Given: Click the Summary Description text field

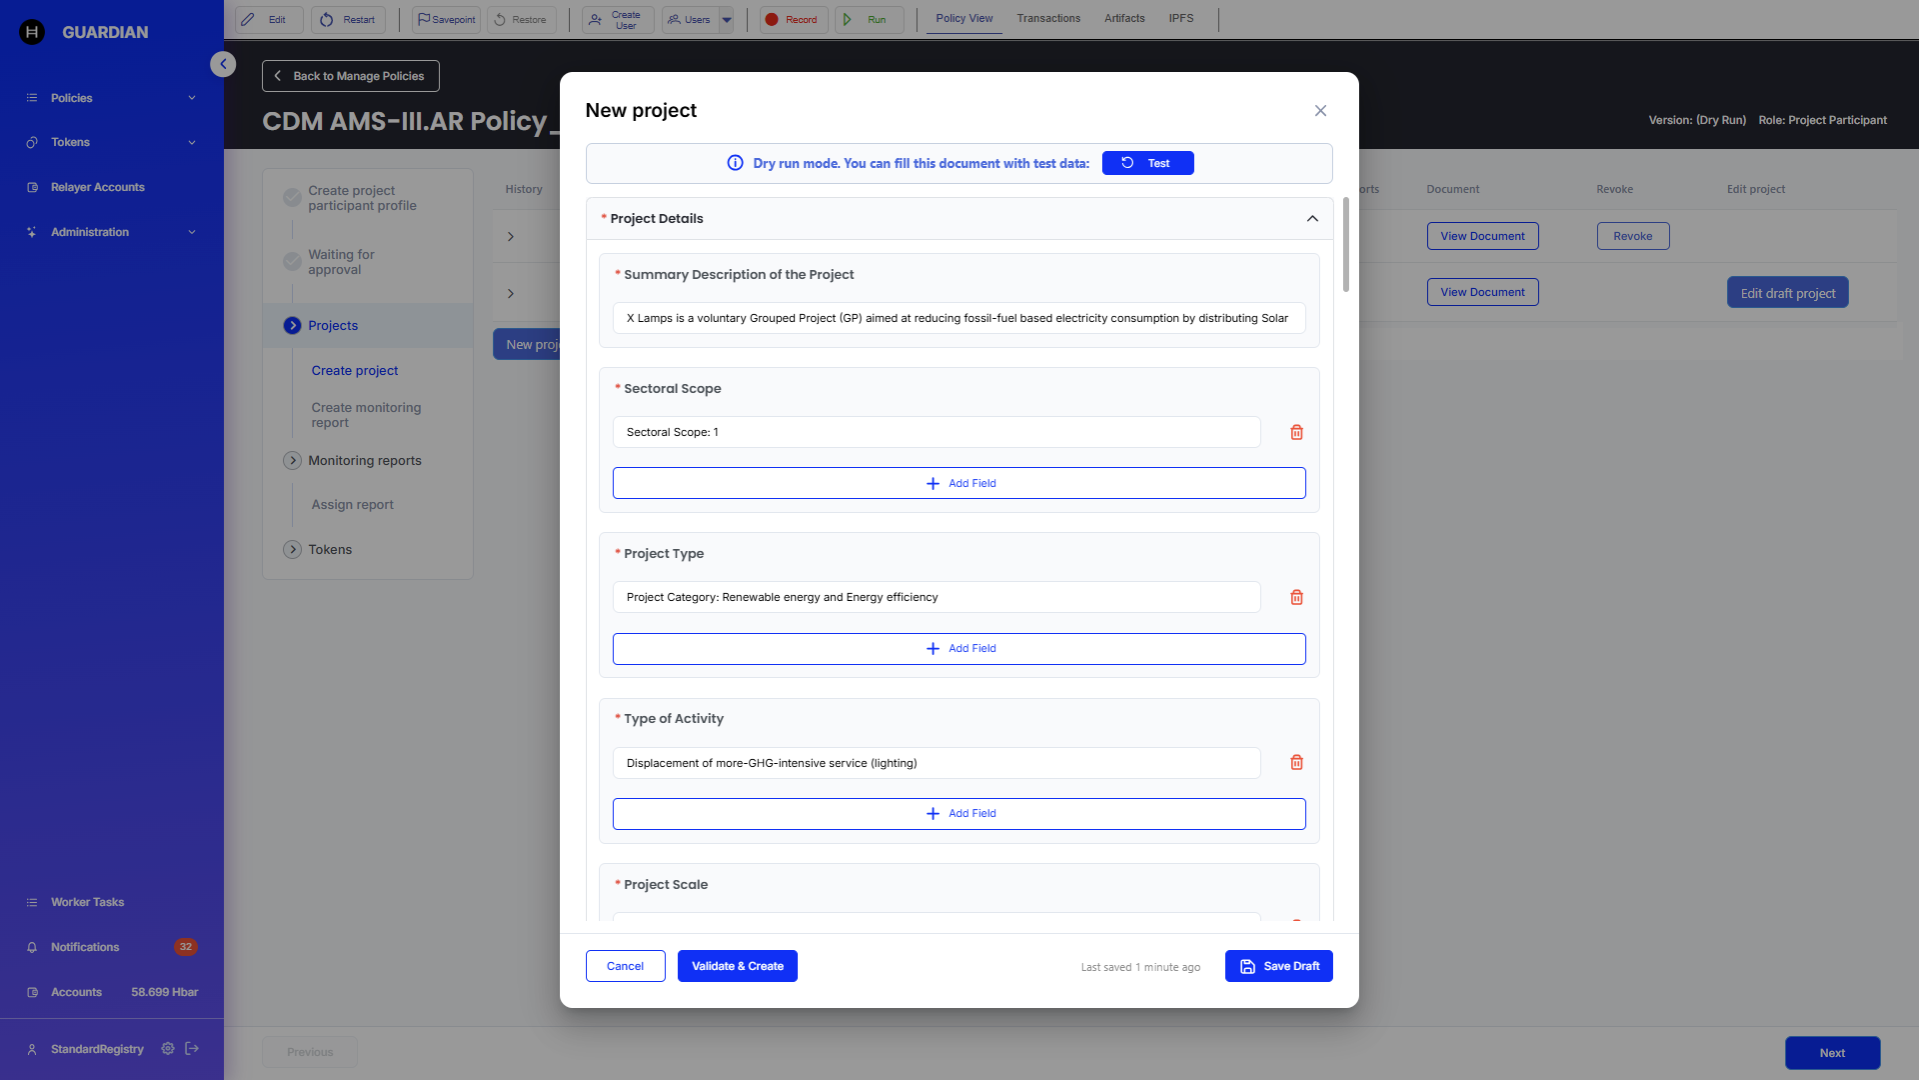Looking at the screenshot, I should (958, 318).
